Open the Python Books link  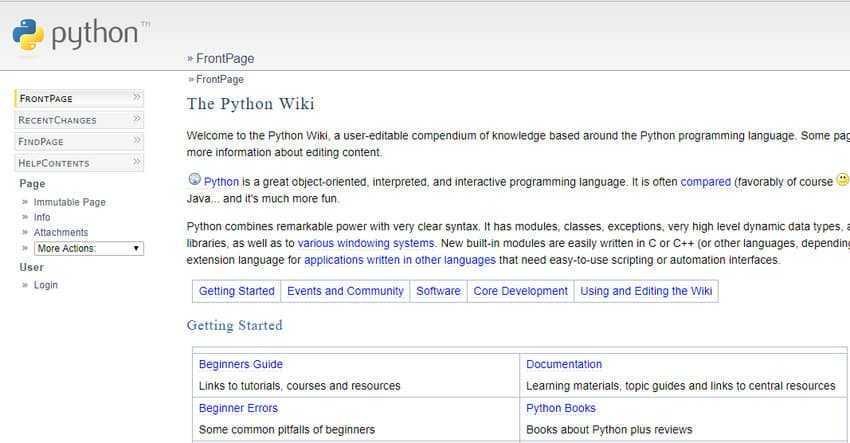click(x=561, y=408)
